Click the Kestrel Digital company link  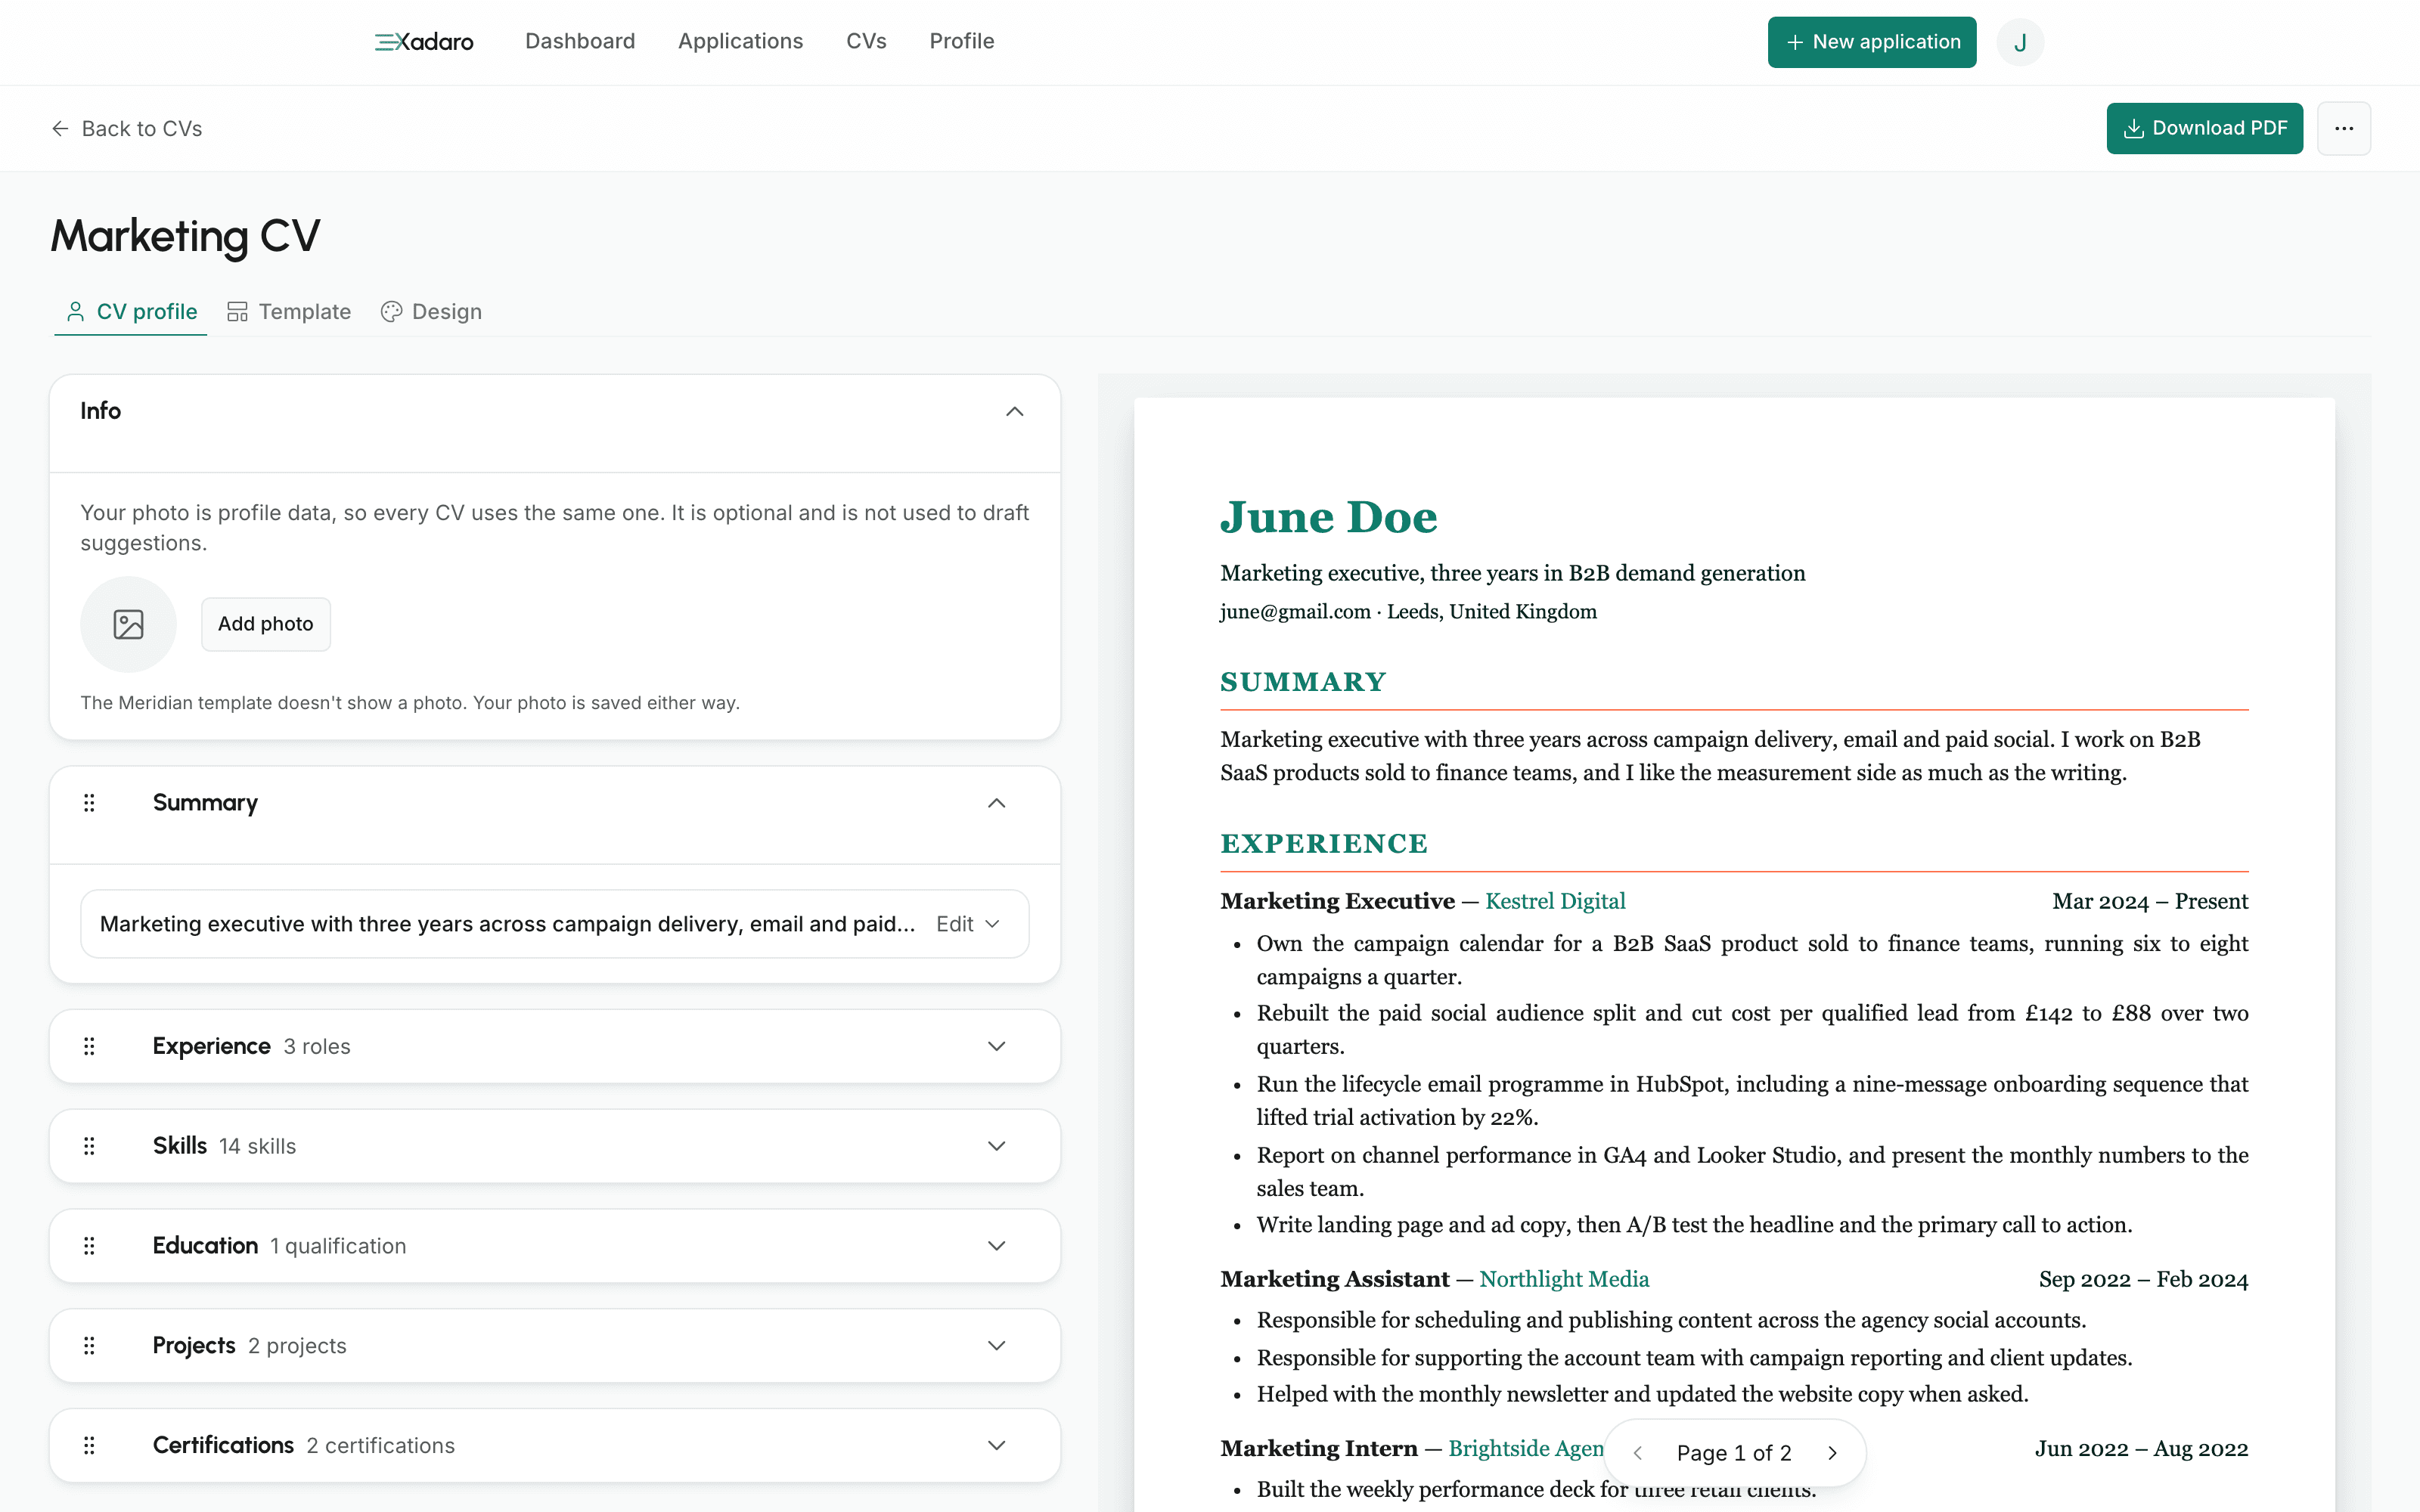coord(1555,901)
